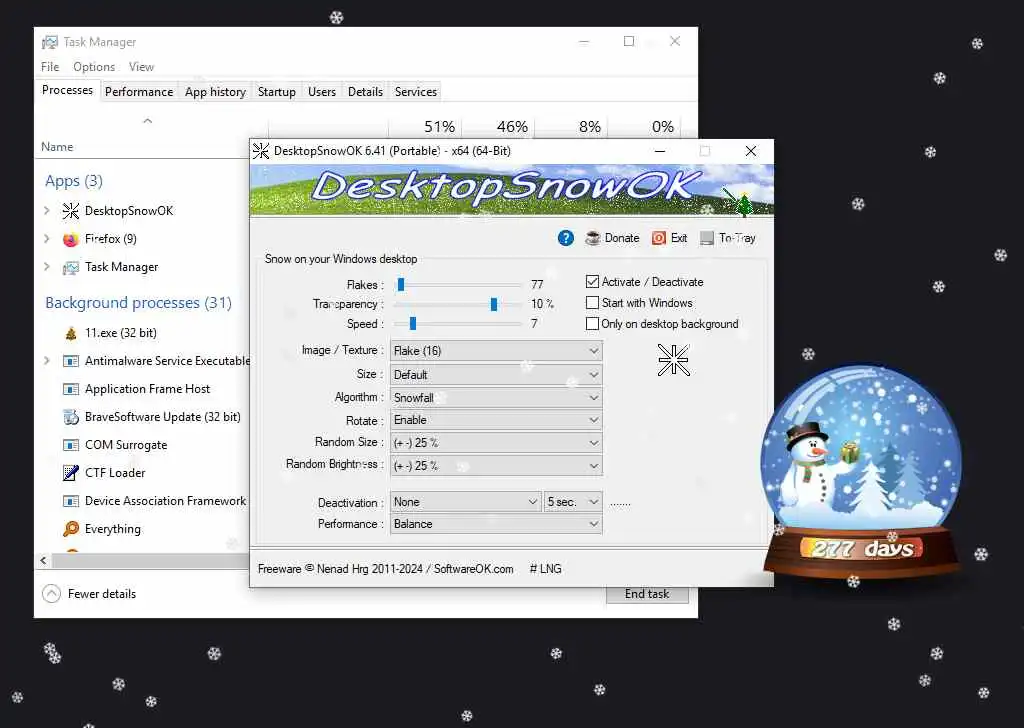Click the End task button
The image size is (1024, 728).
click(x=647, y=594)
